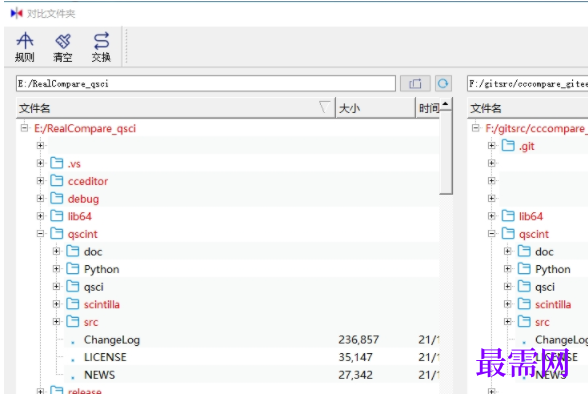Click the 清空 clear tool

point(63,47)
